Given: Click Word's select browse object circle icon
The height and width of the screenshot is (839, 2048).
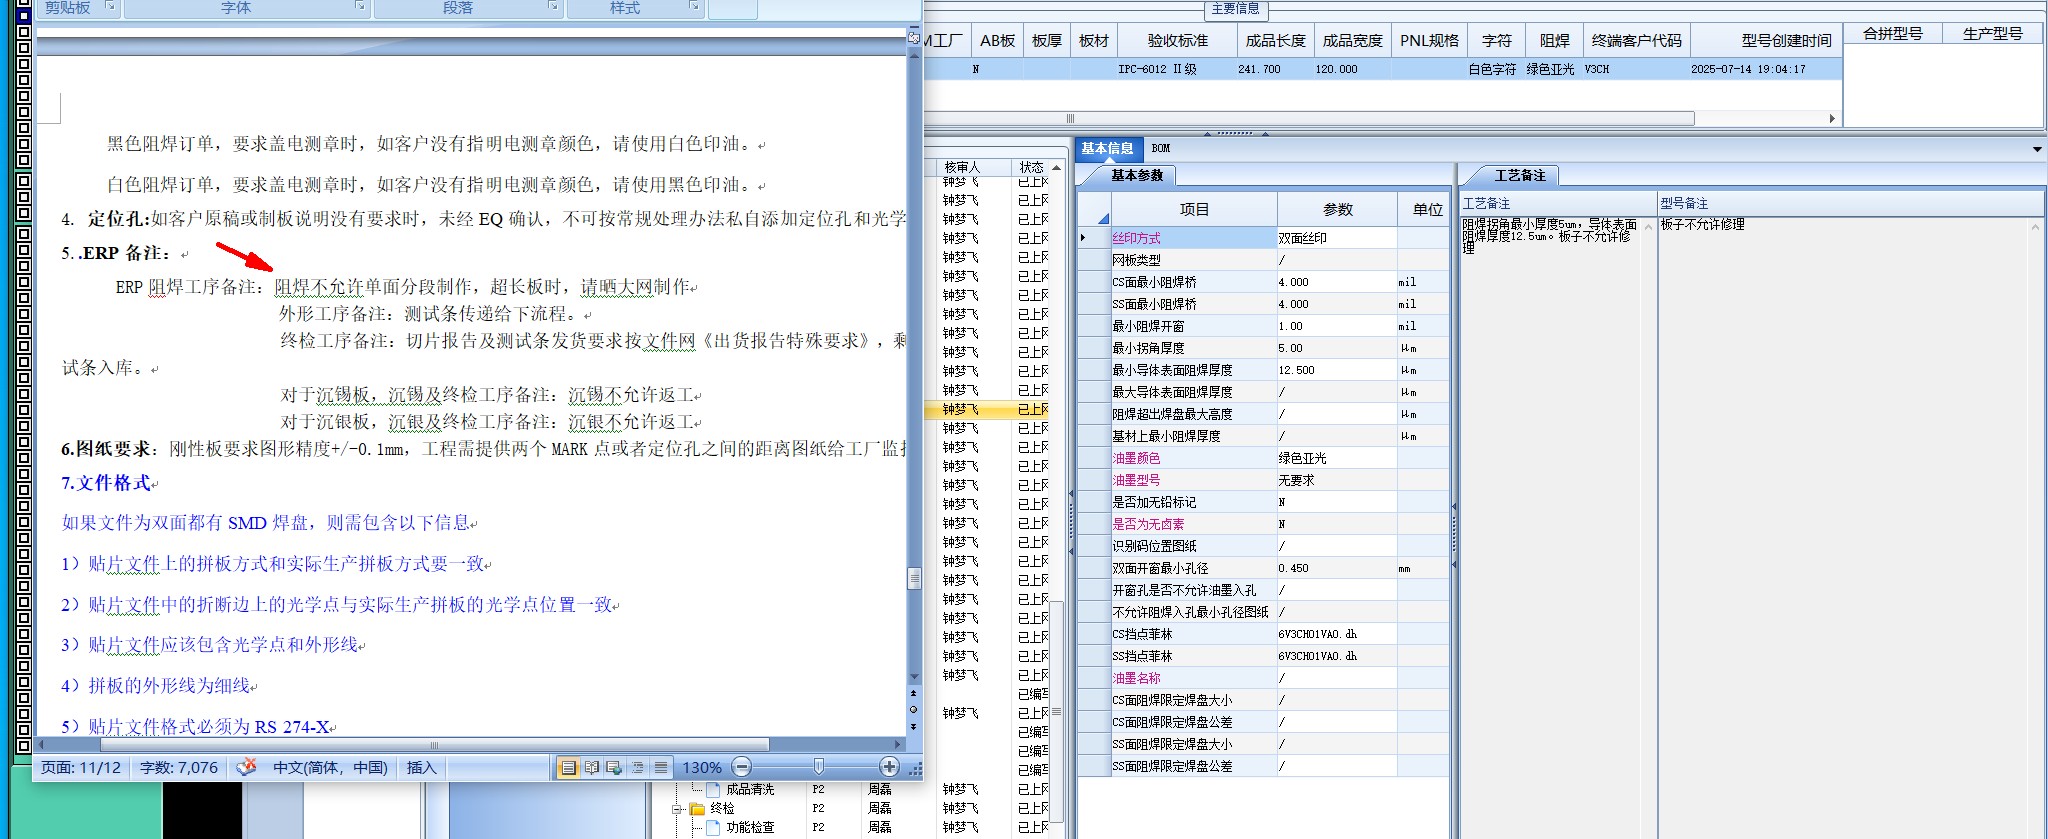Looking at the screenshot, I should [913, 710].
